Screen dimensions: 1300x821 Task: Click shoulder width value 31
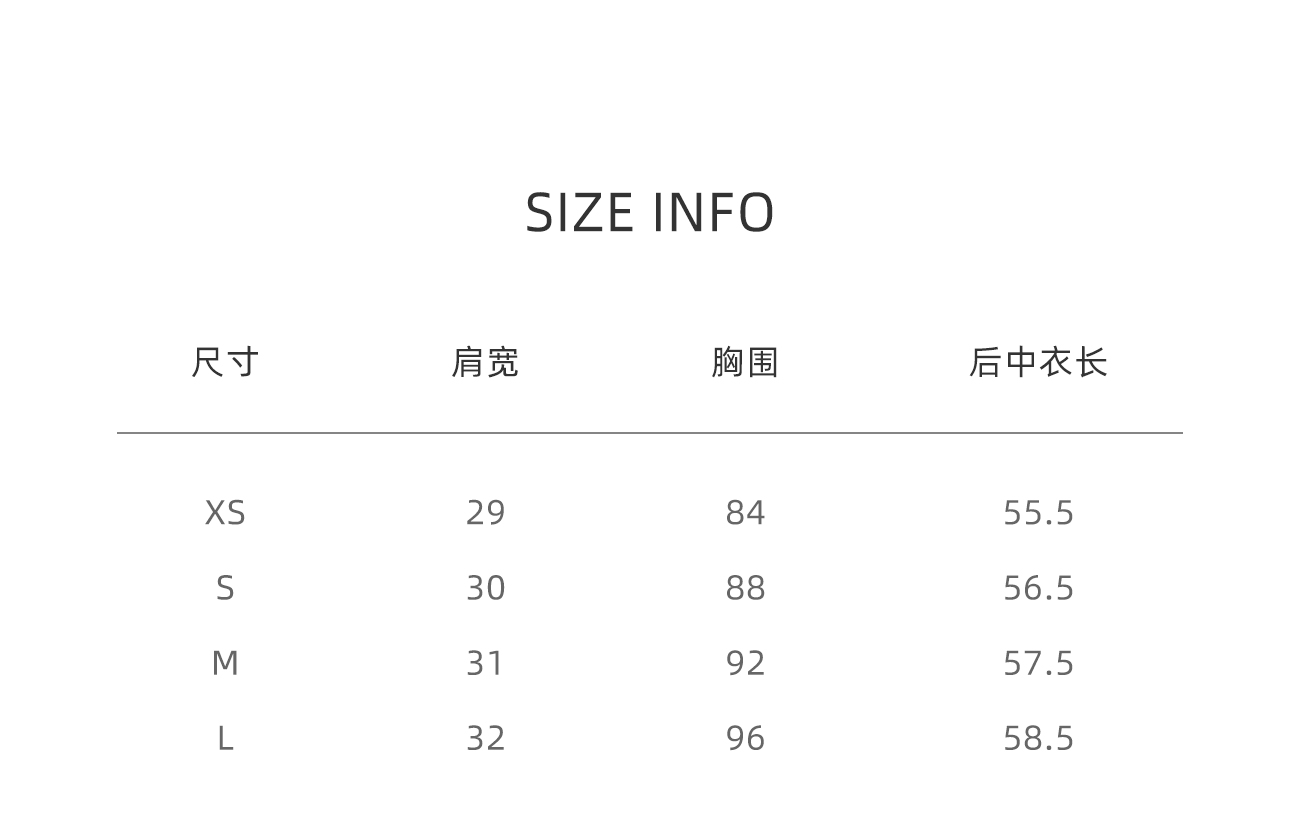(x=485, y=663)
